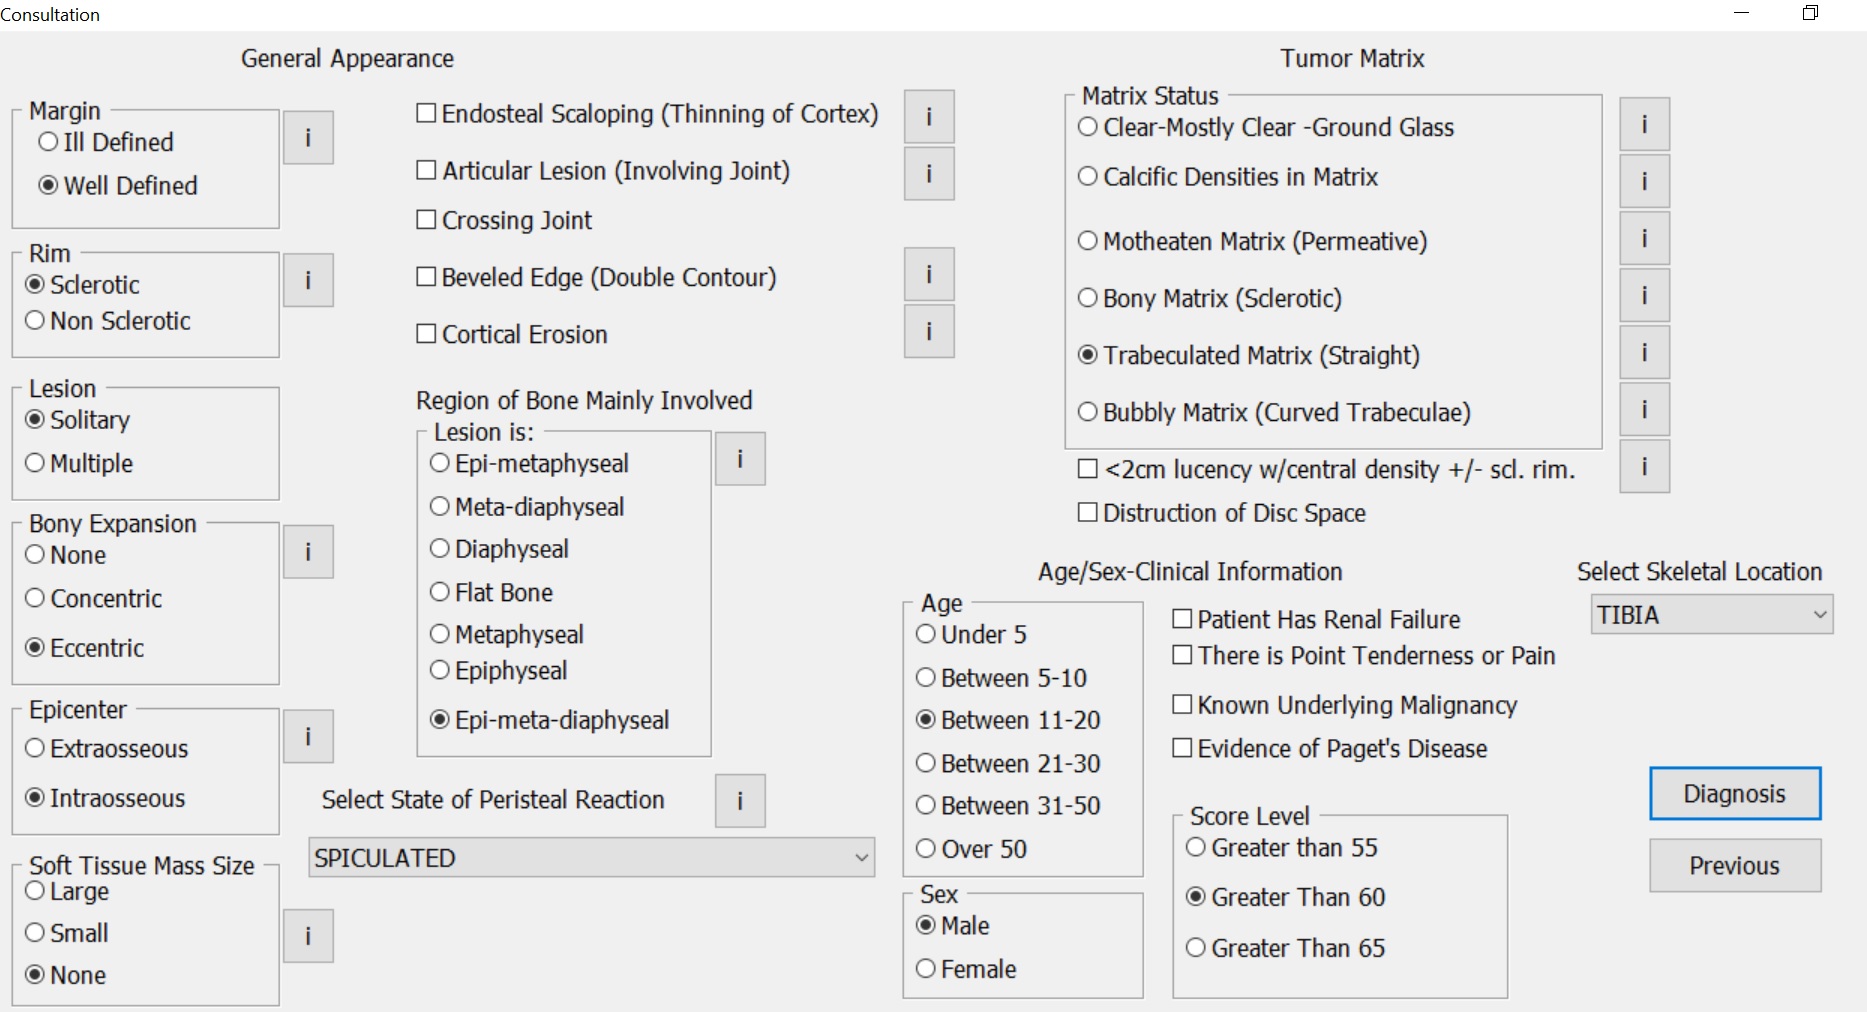Select Metaphyseal region
1867x1012 pixels.
click(x=507, y=634)
